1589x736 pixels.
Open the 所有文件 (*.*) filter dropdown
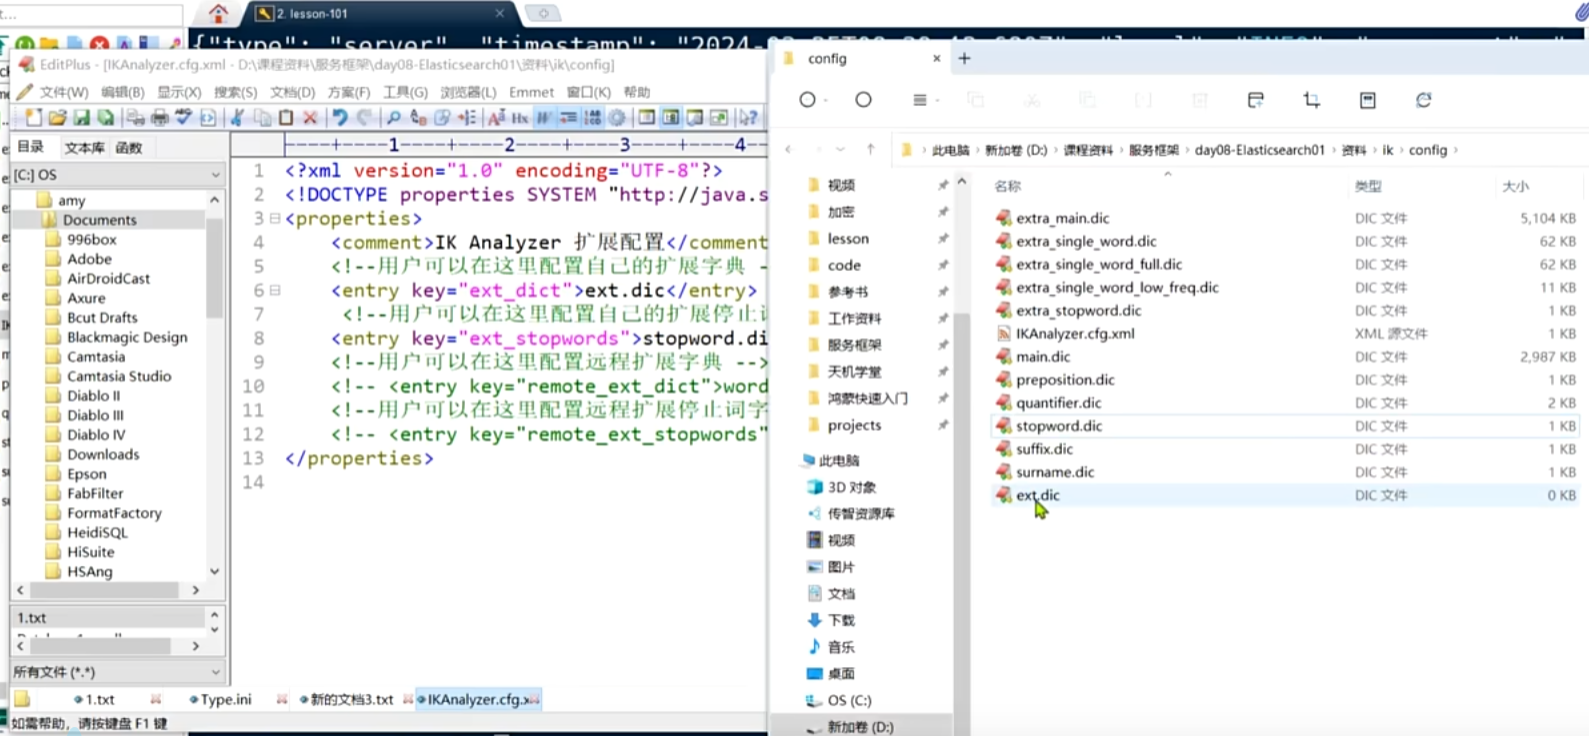click(215, 672)
